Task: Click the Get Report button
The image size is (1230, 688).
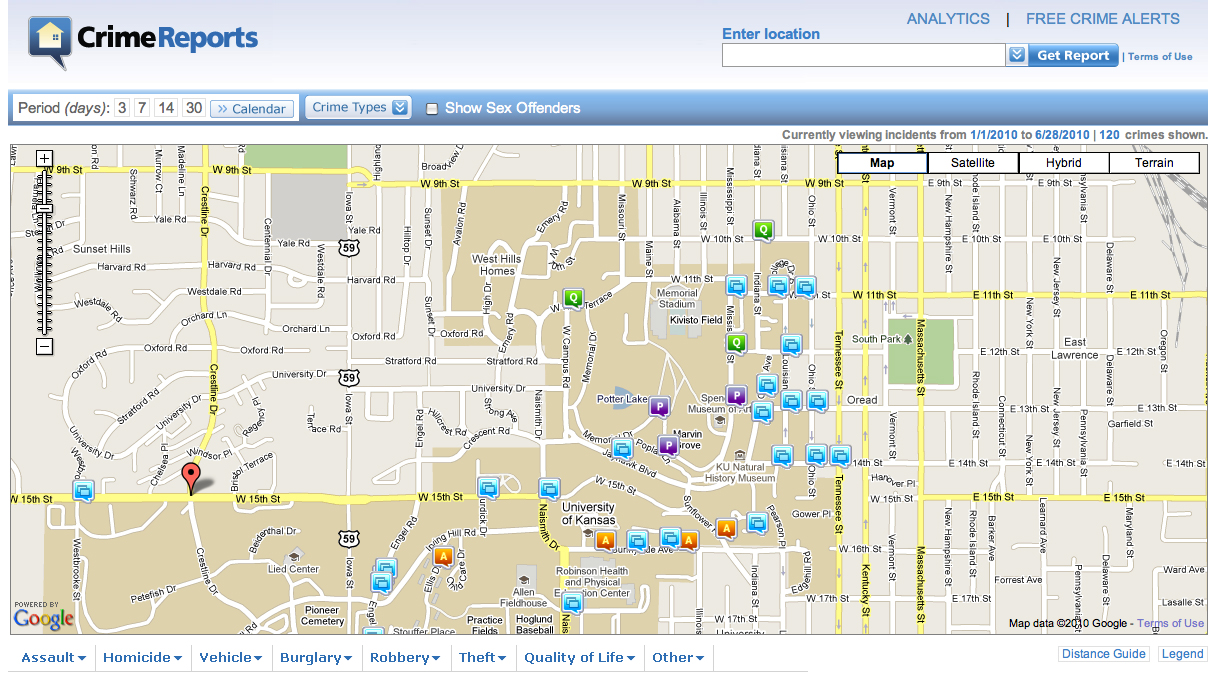Action: click(x=1072, y=55)
